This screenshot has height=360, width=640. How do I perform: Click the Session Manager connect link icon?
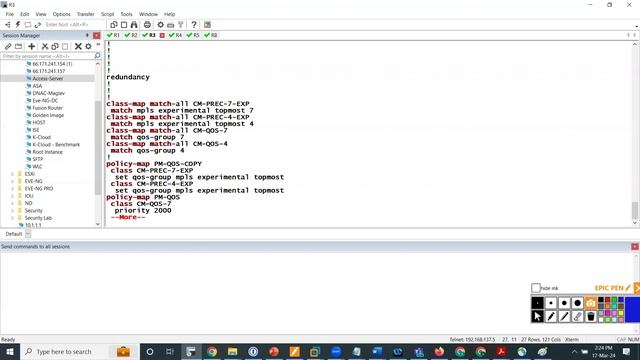8,47
